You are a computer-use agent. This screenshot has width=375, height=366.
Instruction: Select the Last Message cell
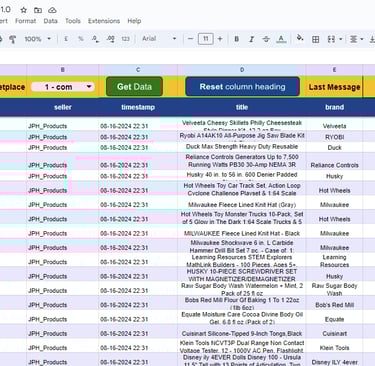[x=334, y=87]
